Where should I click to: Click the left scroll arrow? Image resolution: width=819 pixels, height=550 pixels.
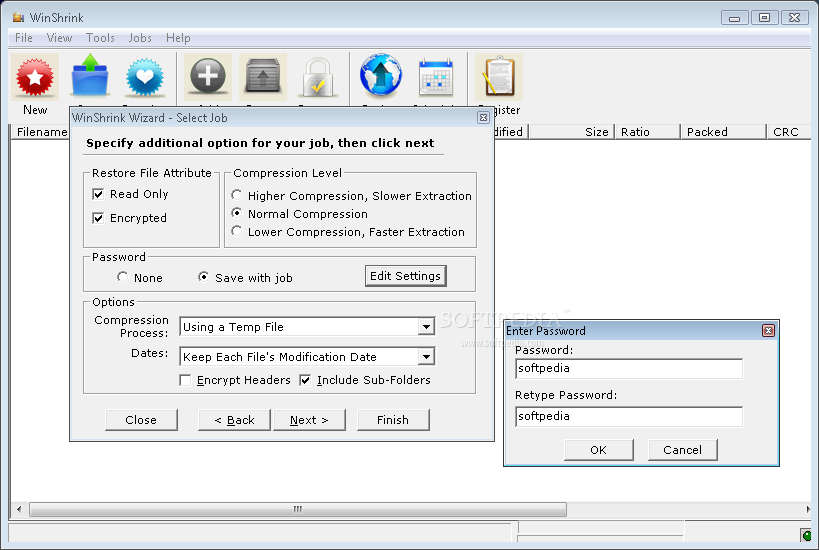point(19,509)
